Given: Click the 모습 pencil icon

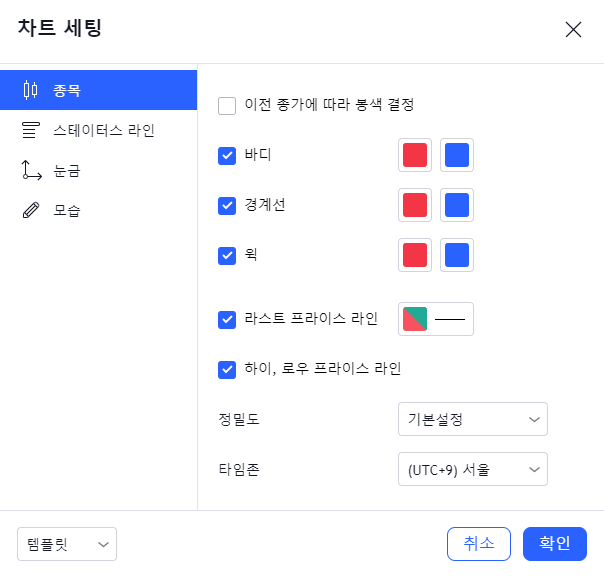Looking at the screenshot, I should pyautogui.click(x=30, y=211).
